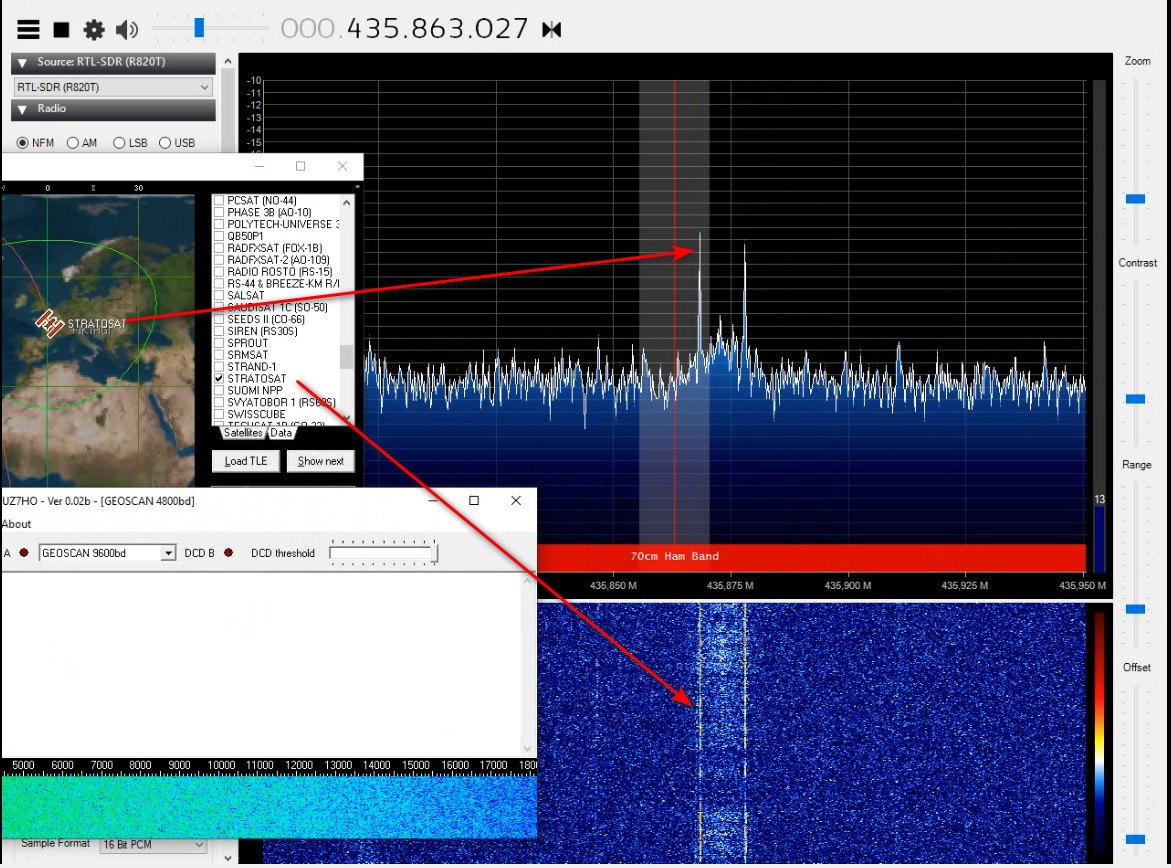The height and width of the screenshot is (868, 1171).
Task: Click the STRATOSAT satellite icon on map
Action: point(49,323)
